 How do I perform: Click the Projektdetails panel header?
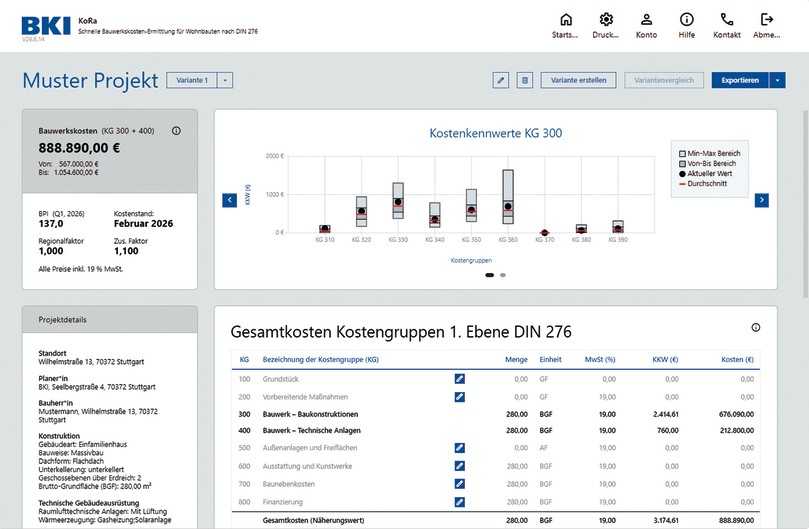click(x=110, y=320)
